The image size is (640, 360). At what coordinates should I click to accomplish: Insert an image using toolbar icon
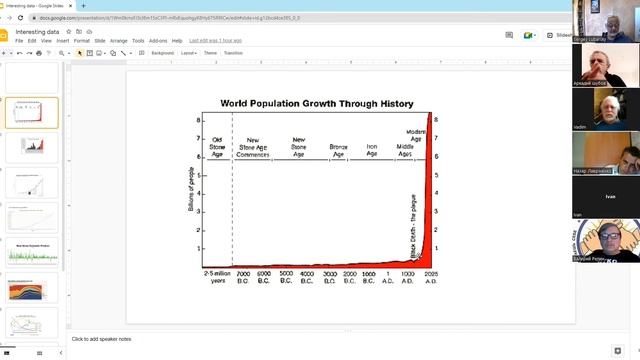pyautogui.click(x=99, y=53)
